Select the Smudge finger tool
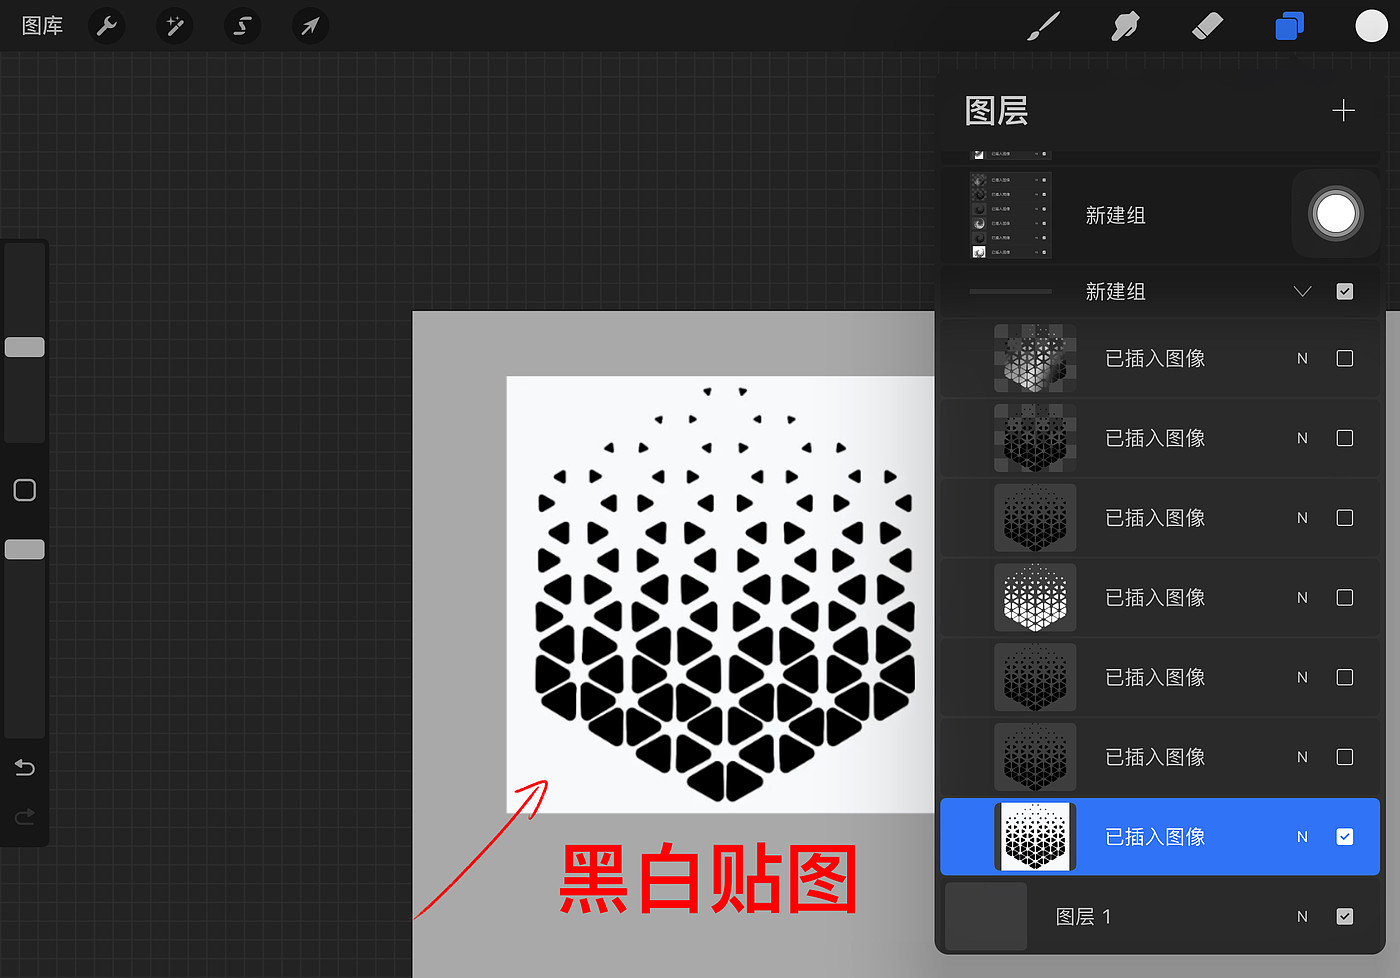 coord(1125,26)
